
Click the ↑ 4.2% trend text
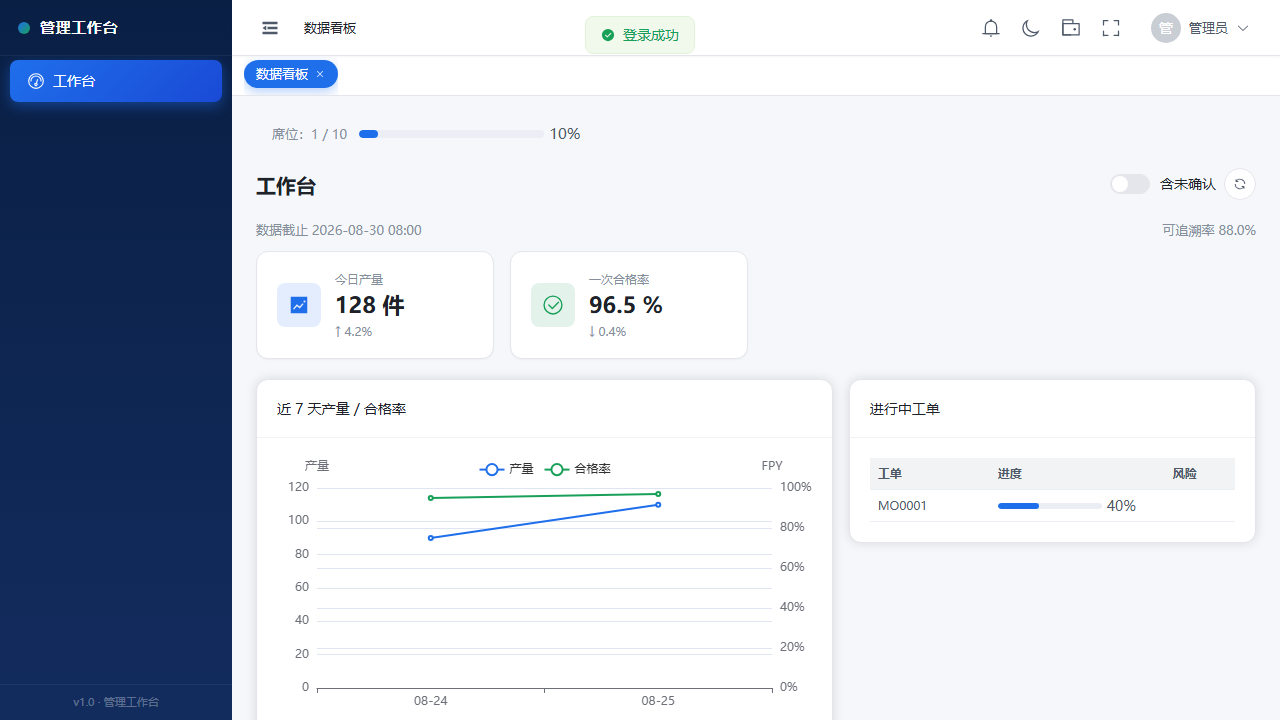[354, 332]
